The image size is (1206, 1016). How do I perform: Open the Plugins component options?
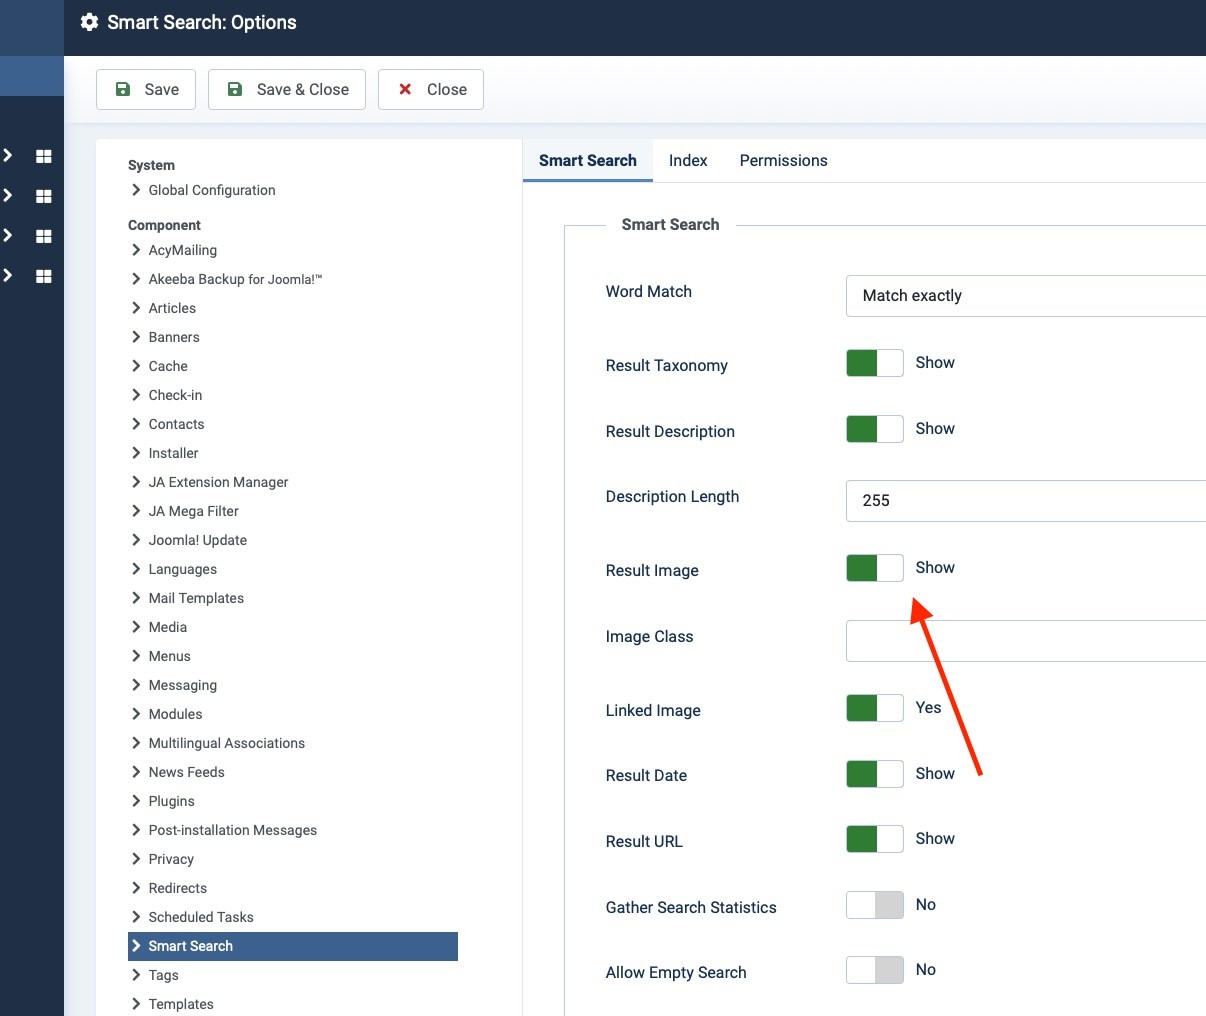171,801
